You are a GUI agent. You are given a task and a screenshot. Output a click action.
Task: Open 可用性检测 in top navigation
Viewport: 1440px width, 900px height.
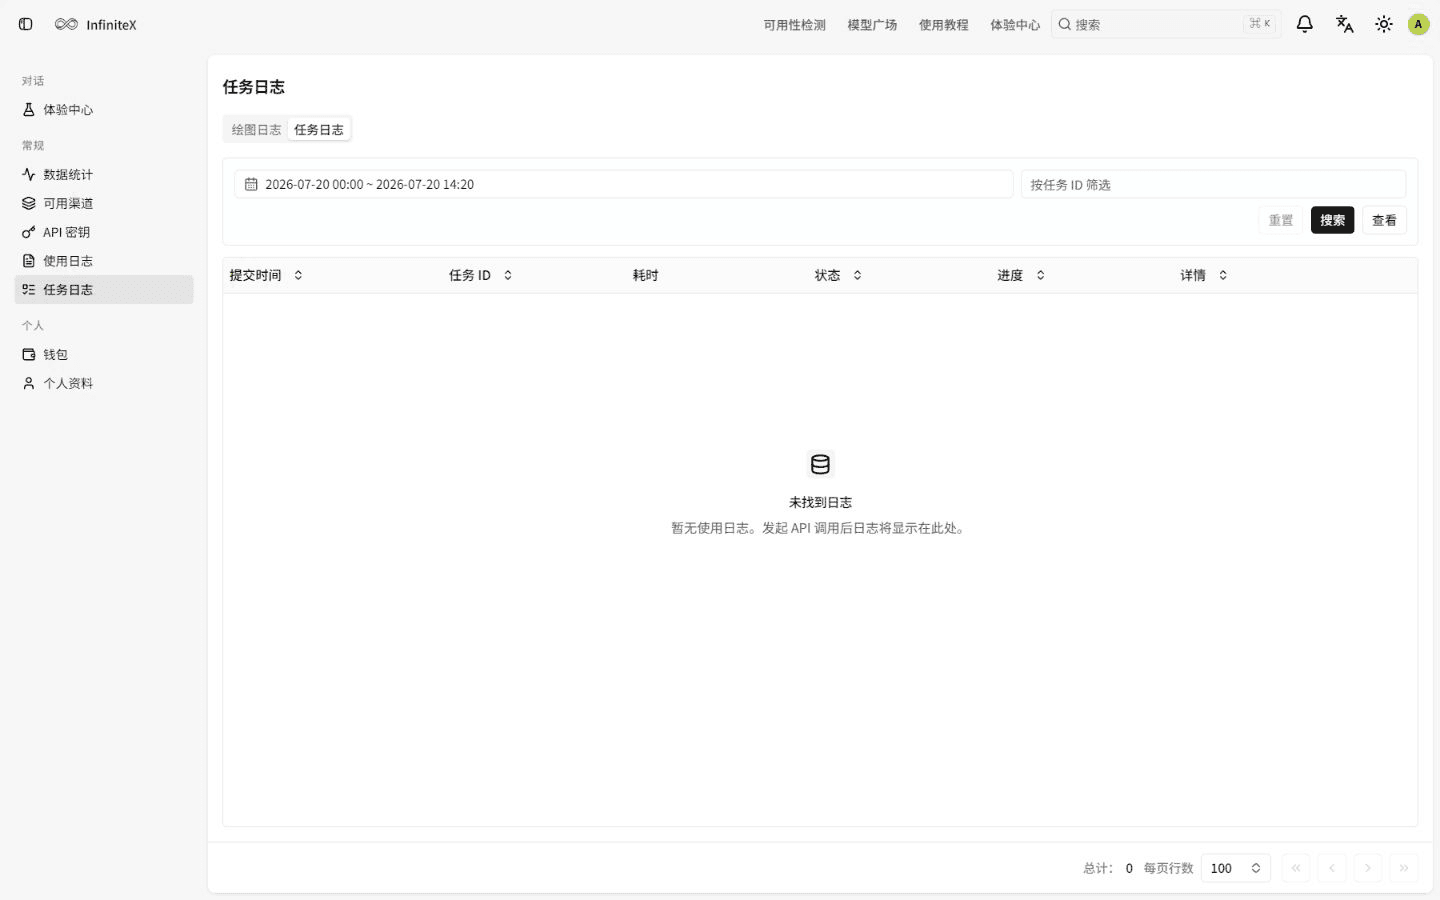click(794, 25)
